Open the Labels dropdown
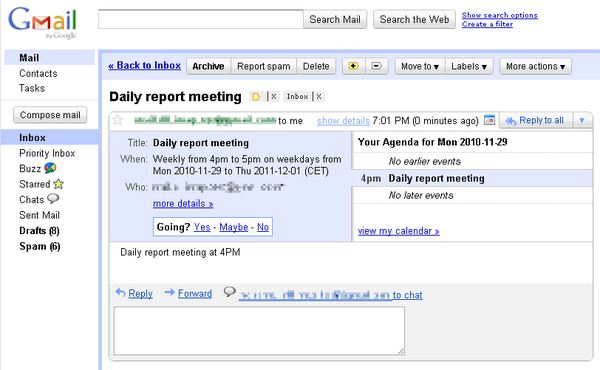600x370 pixels. point(469,66)
